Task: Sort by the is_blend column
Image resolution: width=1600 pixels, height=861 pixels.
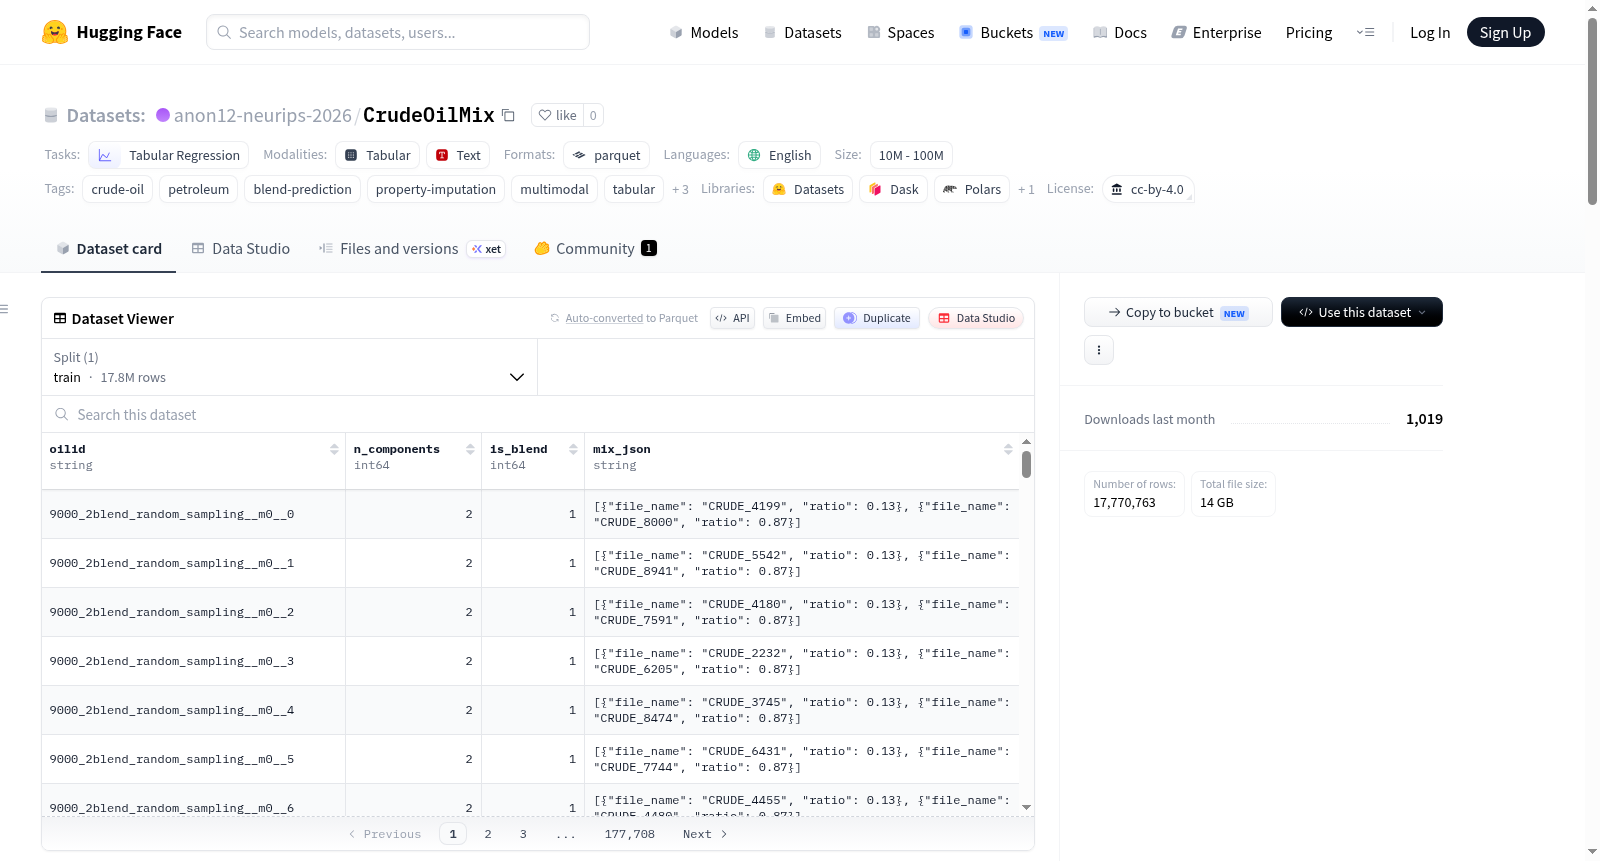Action: coord(573,450)
